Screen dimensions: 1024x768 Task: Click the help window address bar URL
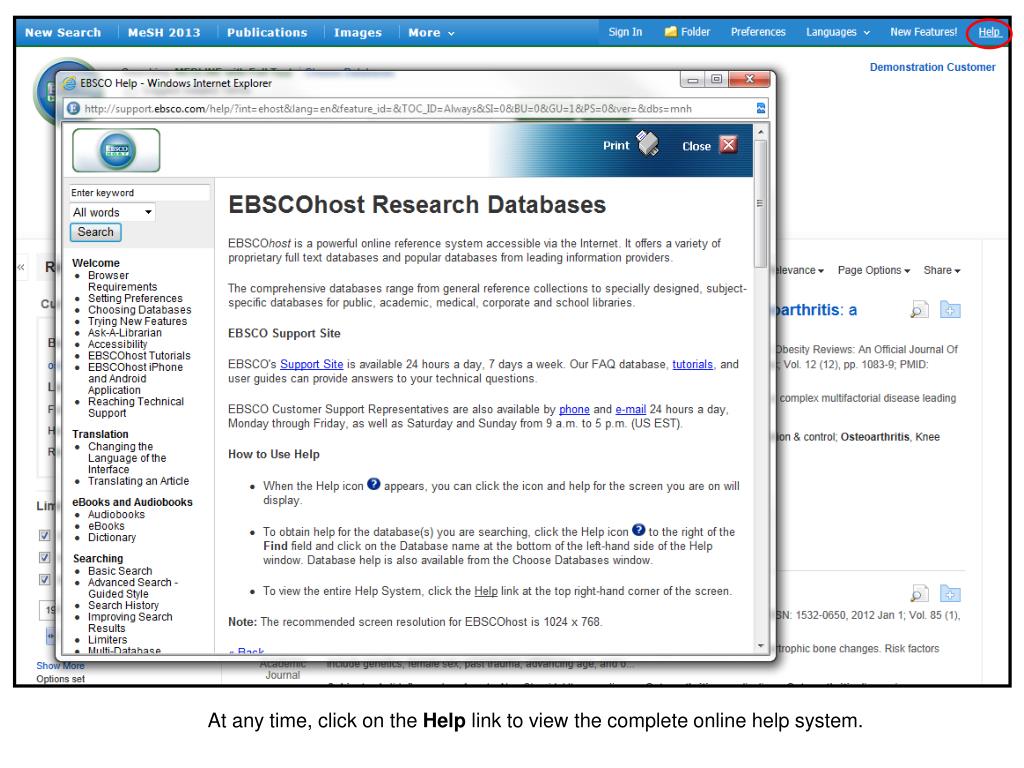[x=388, y=108]
